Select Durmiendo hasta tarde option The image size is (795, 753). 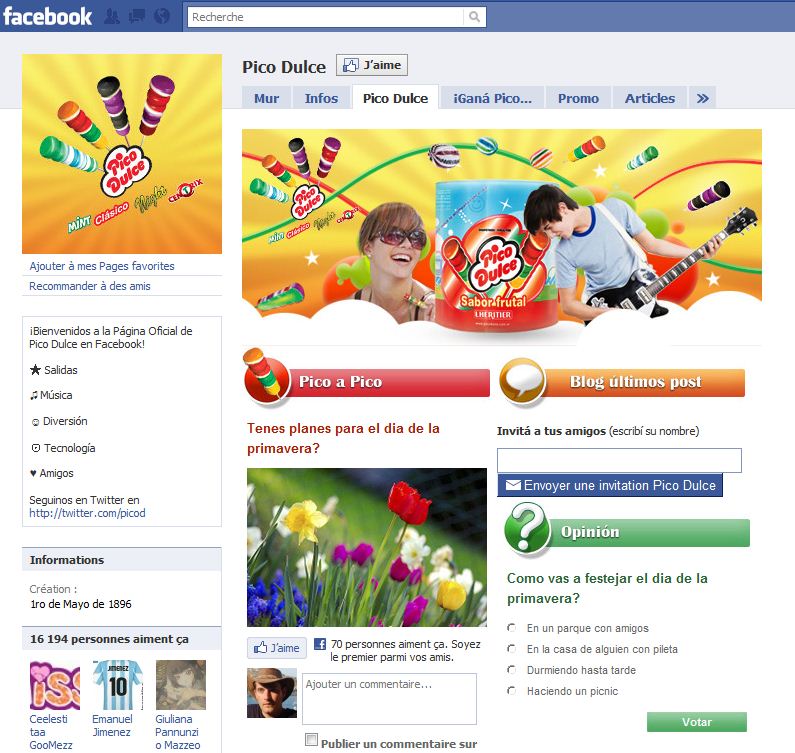512,670
